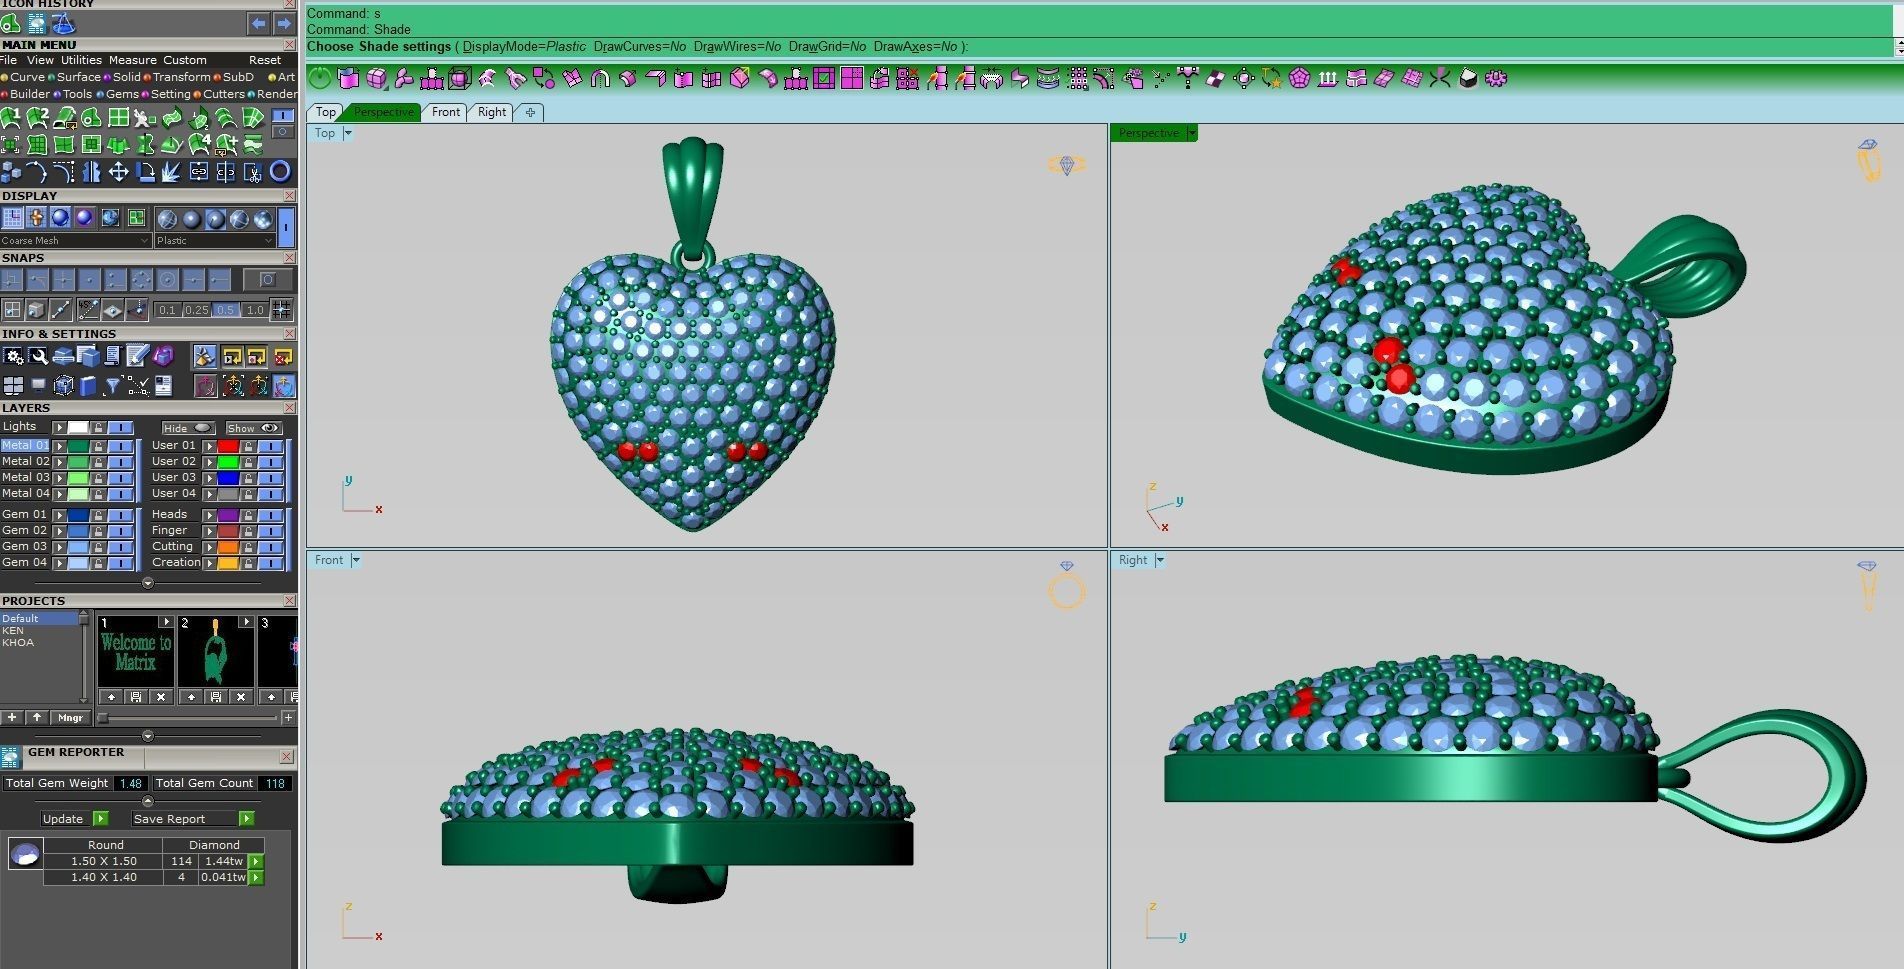Click the surface icon labeled 1
Image resolution: width=1904 pixels, height=969 pixels.
[11, 118]
